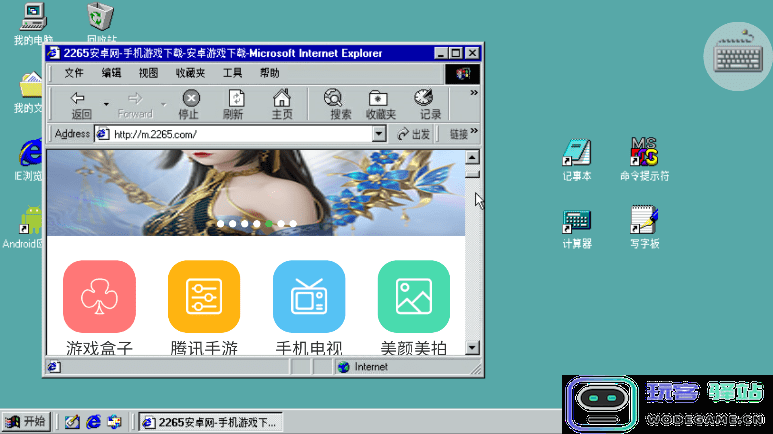Click the Internet zone globe in status bar
The image size is (773, 434).
[344, 367]
